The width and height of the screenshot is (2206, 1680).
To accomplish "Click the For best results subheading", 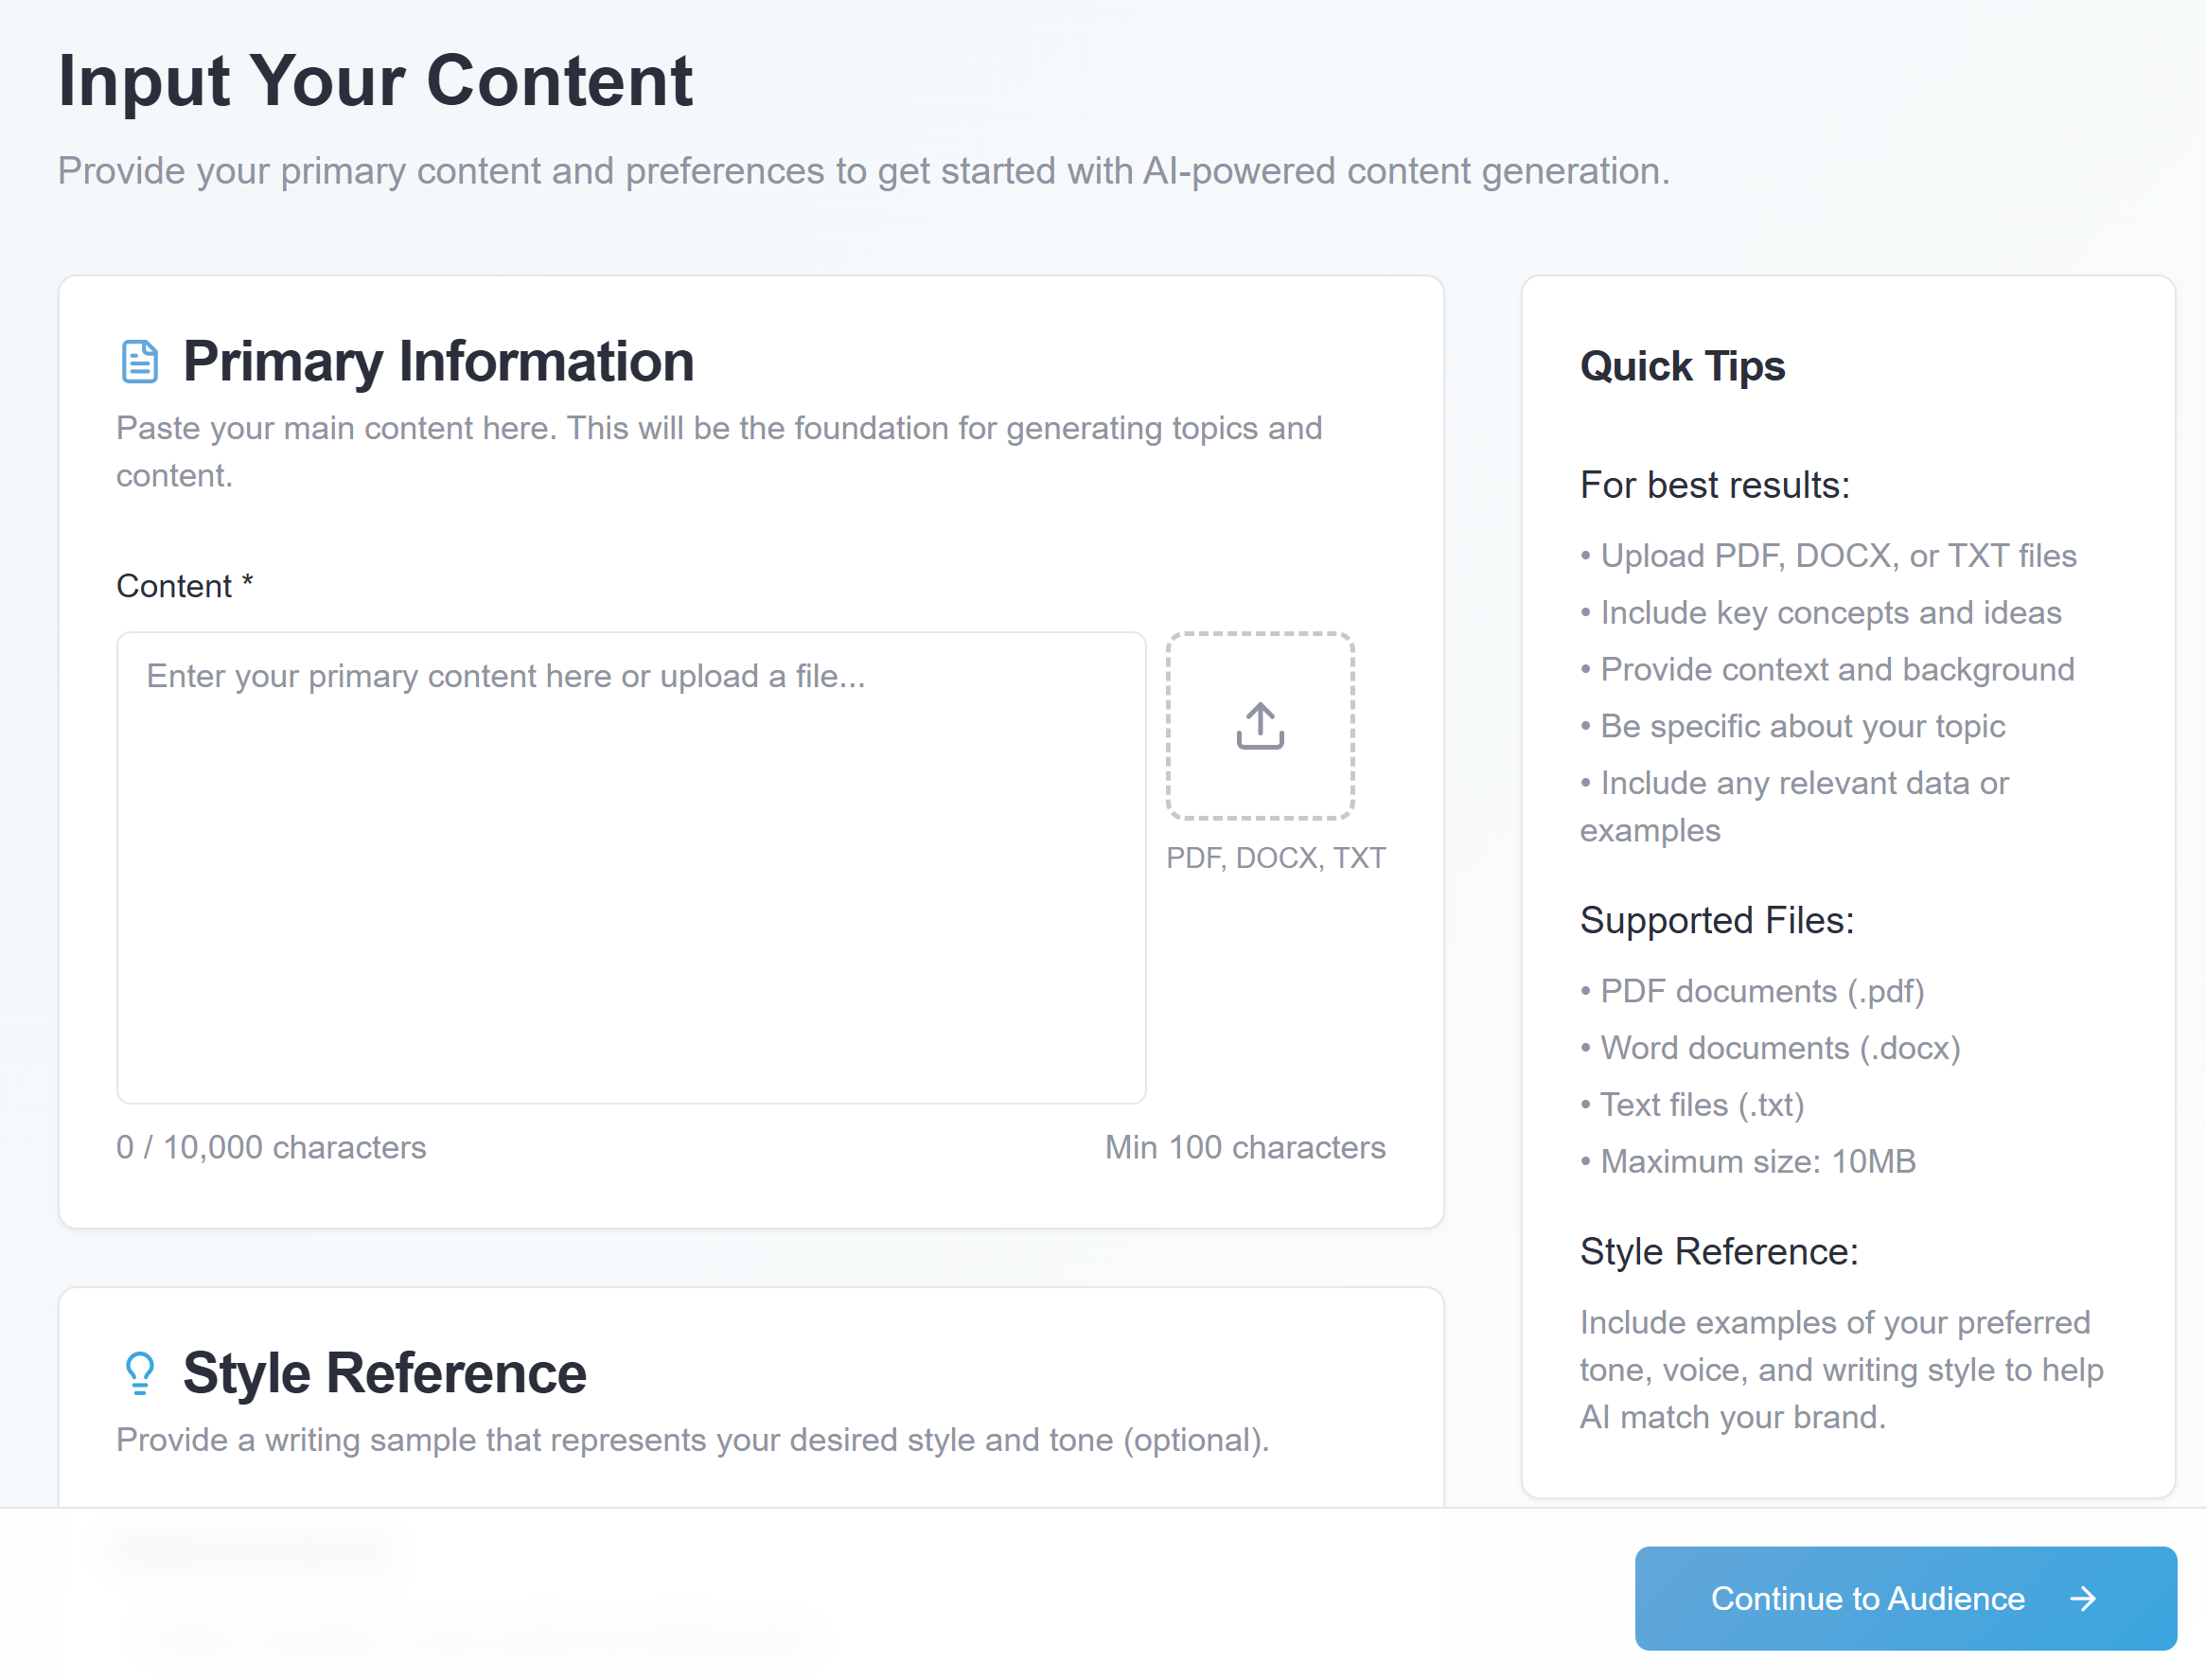I will (x=1714, y=485).
